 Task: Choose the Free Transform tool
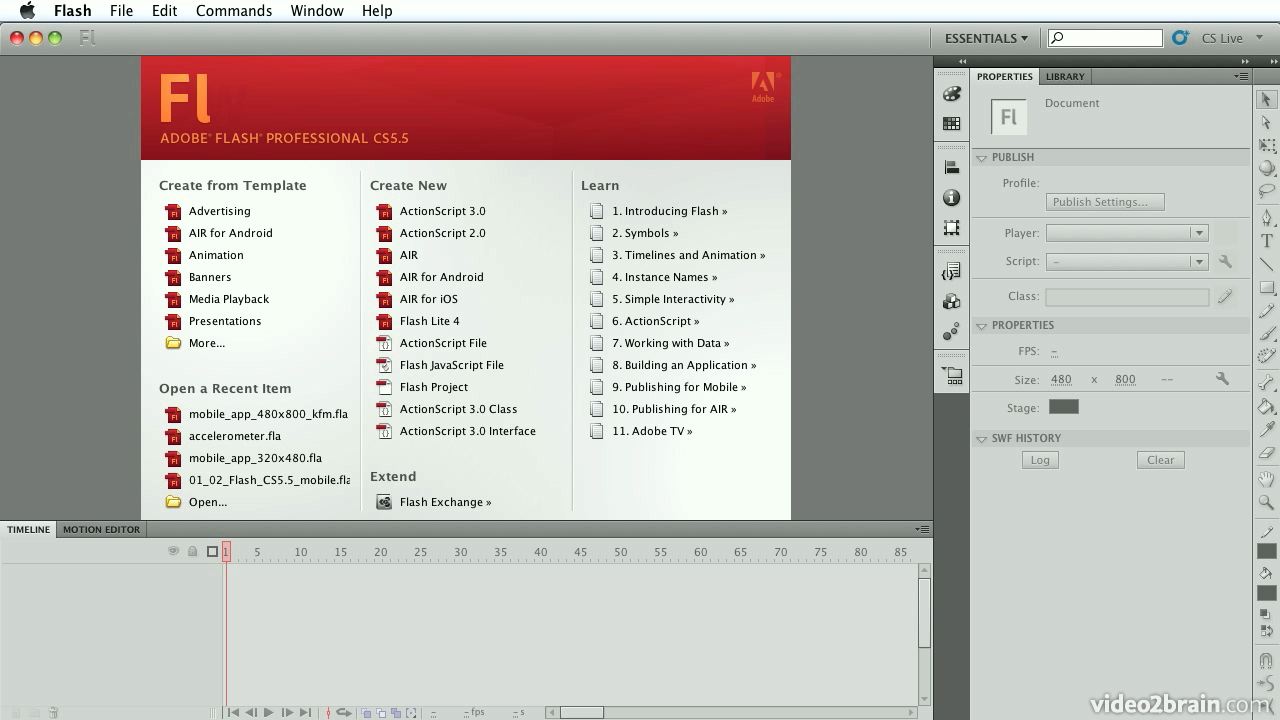1266,146
